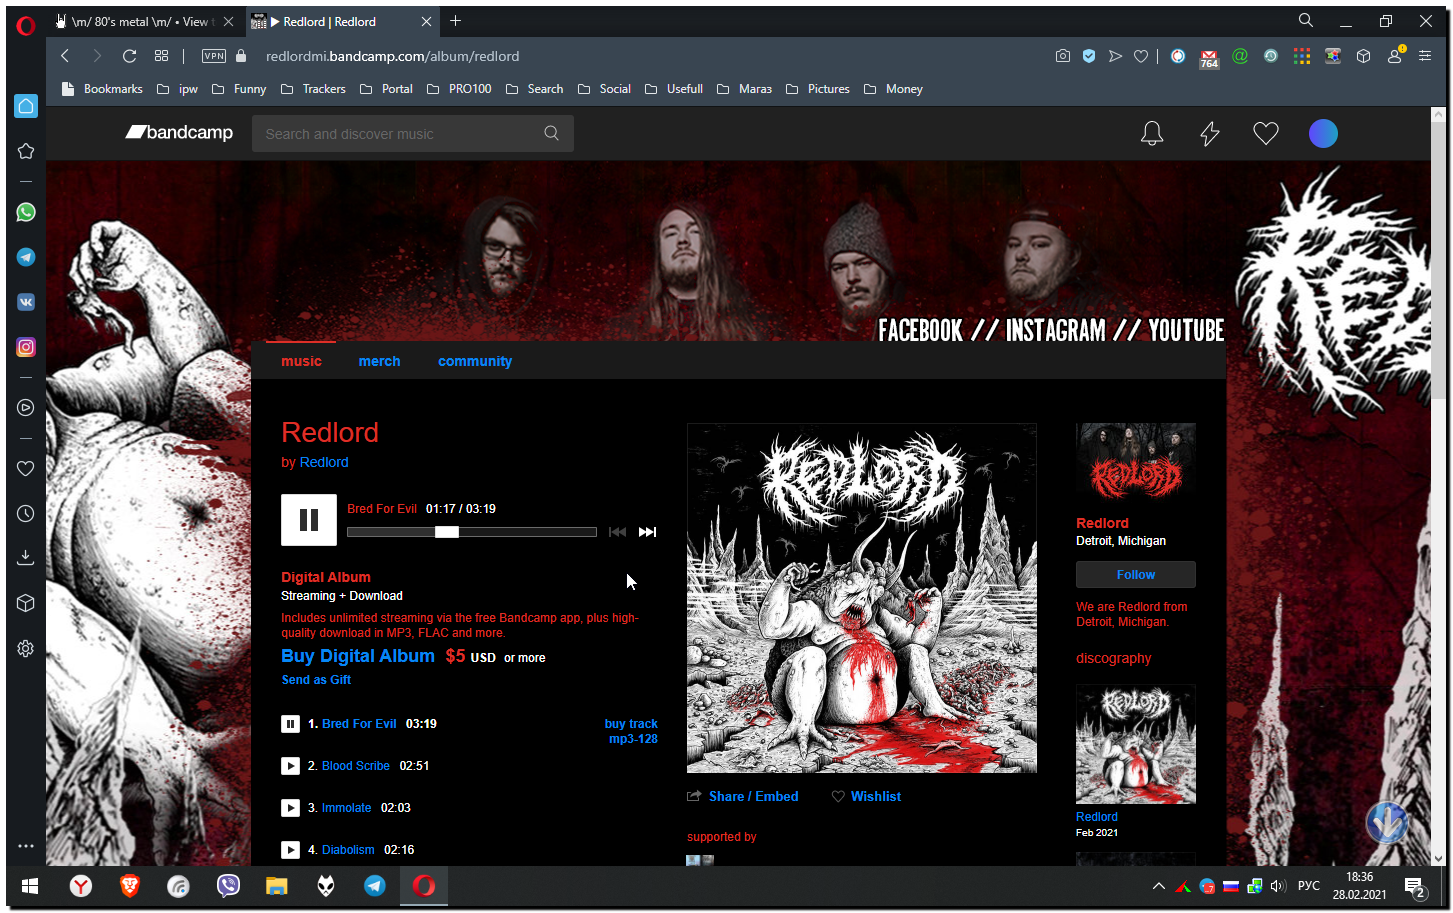Open a new browser tab

[x=456, y=21]
